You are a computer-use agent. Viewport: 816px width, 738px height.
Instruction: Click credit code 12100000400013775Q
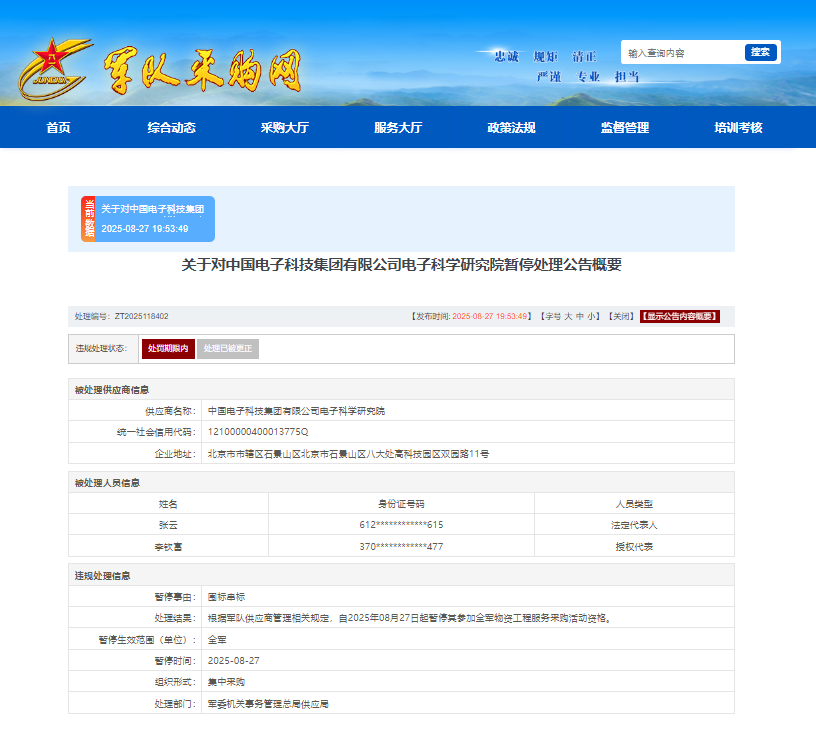[258, 432]
